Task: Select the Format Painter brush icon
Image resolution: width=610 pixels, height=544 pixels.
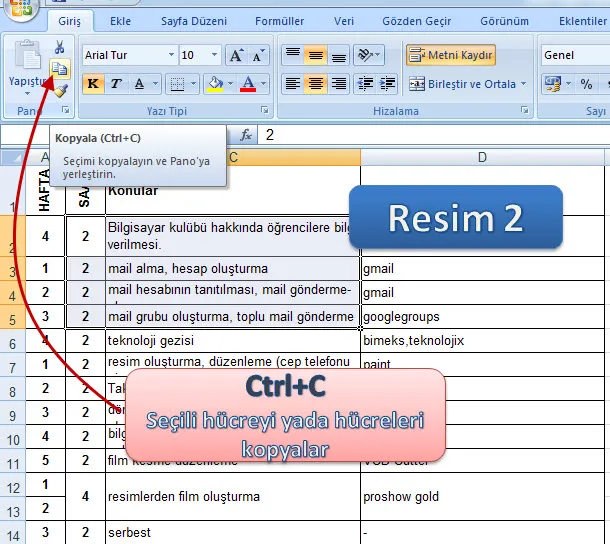Action: point(60,90)
